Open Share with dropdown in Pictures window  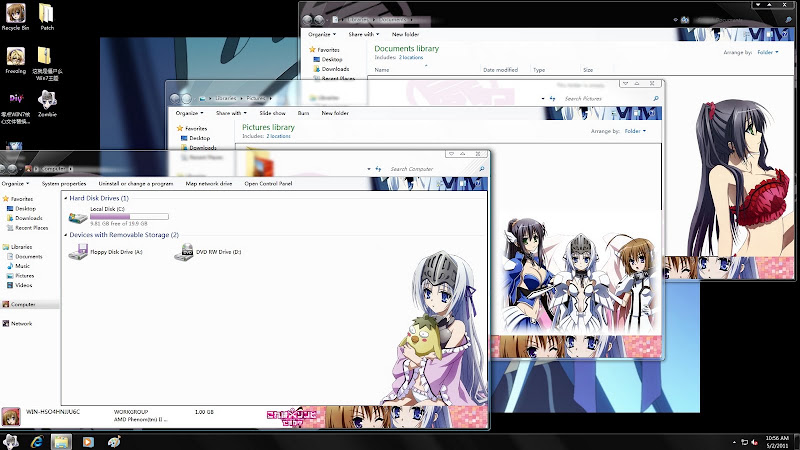[231, 113]
